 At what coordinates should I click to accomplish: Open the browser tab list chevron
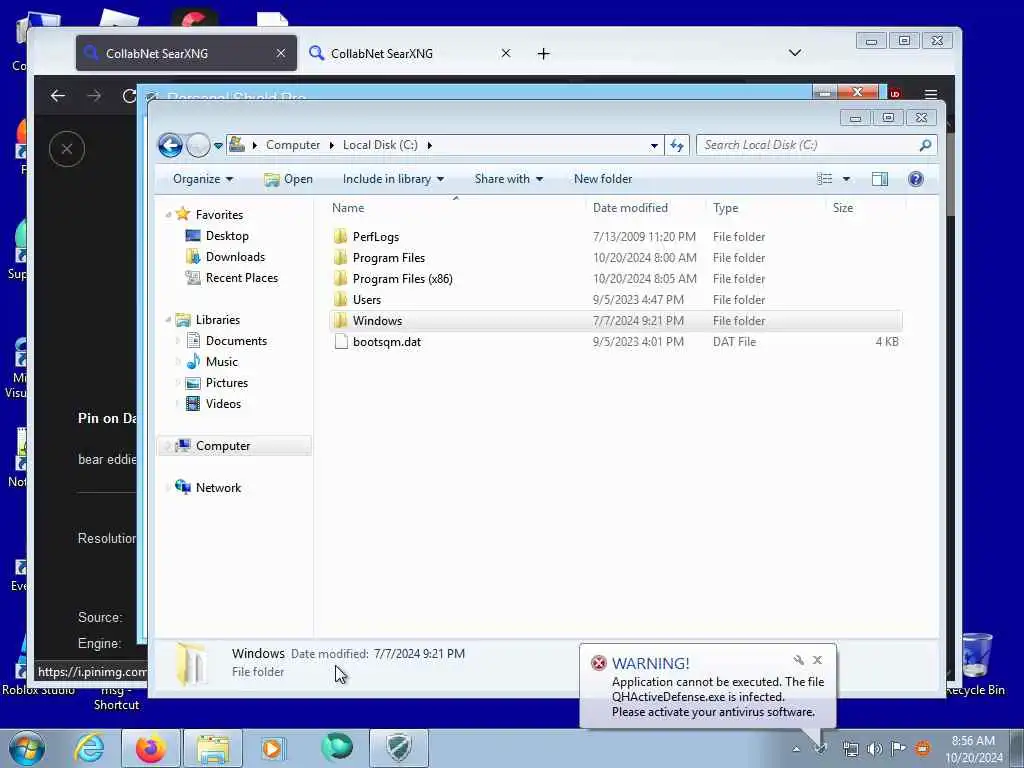795,53
